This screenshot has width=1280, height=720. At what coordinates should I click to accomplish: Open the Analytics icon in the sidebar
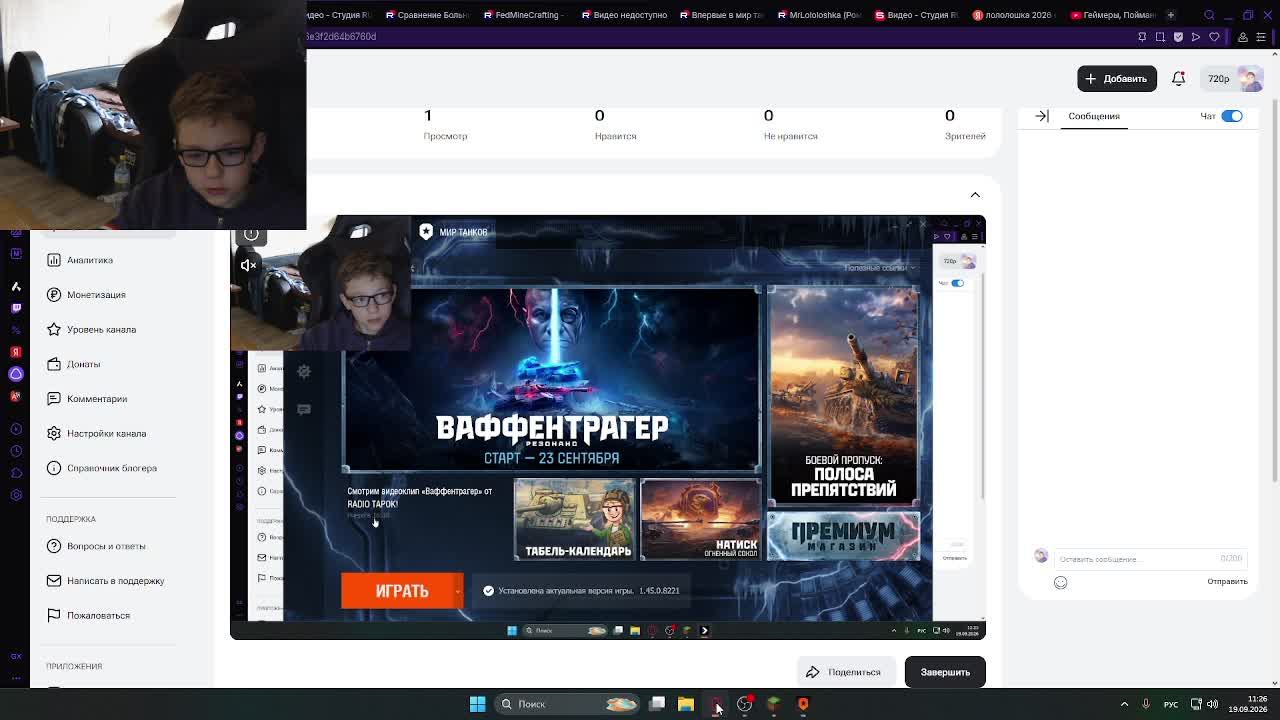54,260
